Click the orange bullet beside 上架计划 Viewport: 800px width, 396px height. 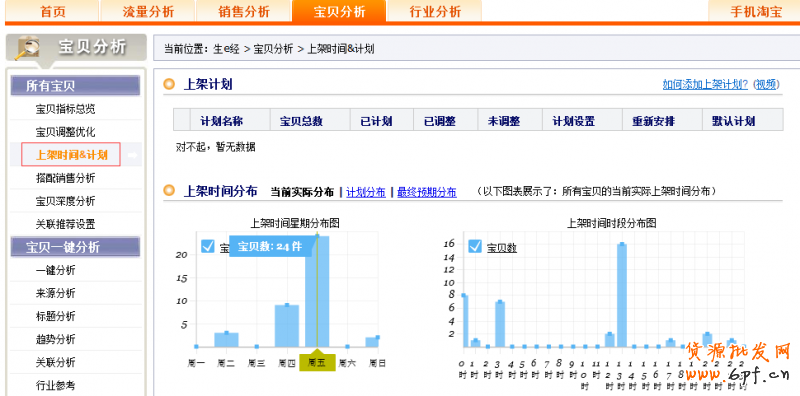169,84
